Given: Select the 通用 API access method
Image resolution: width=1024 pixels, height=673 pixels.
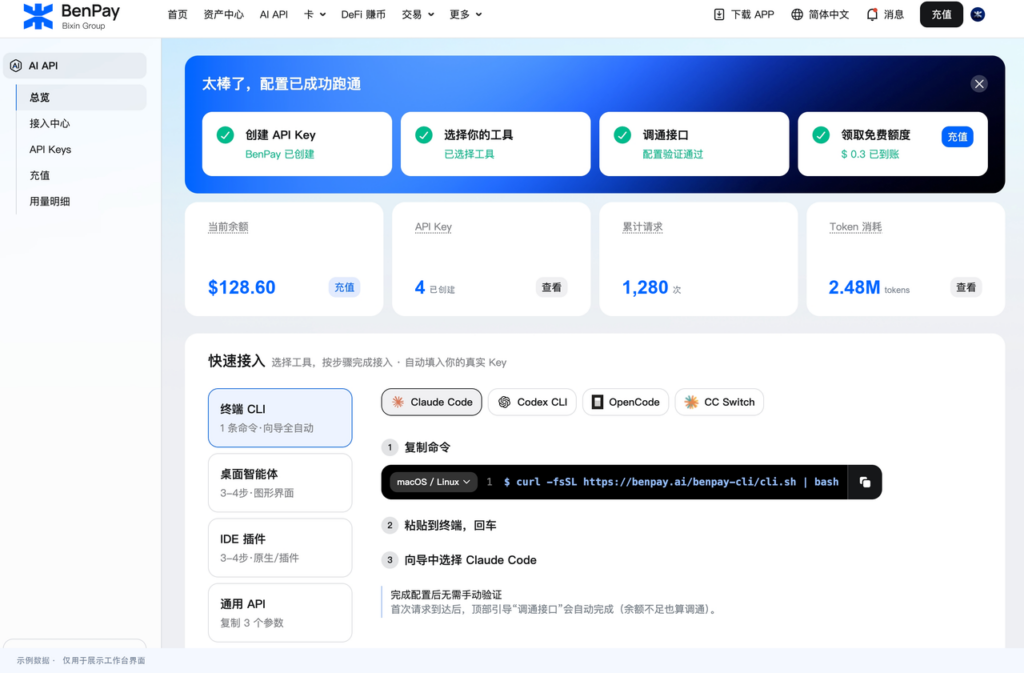Looking at the screenshot, I should coord(280,613).
